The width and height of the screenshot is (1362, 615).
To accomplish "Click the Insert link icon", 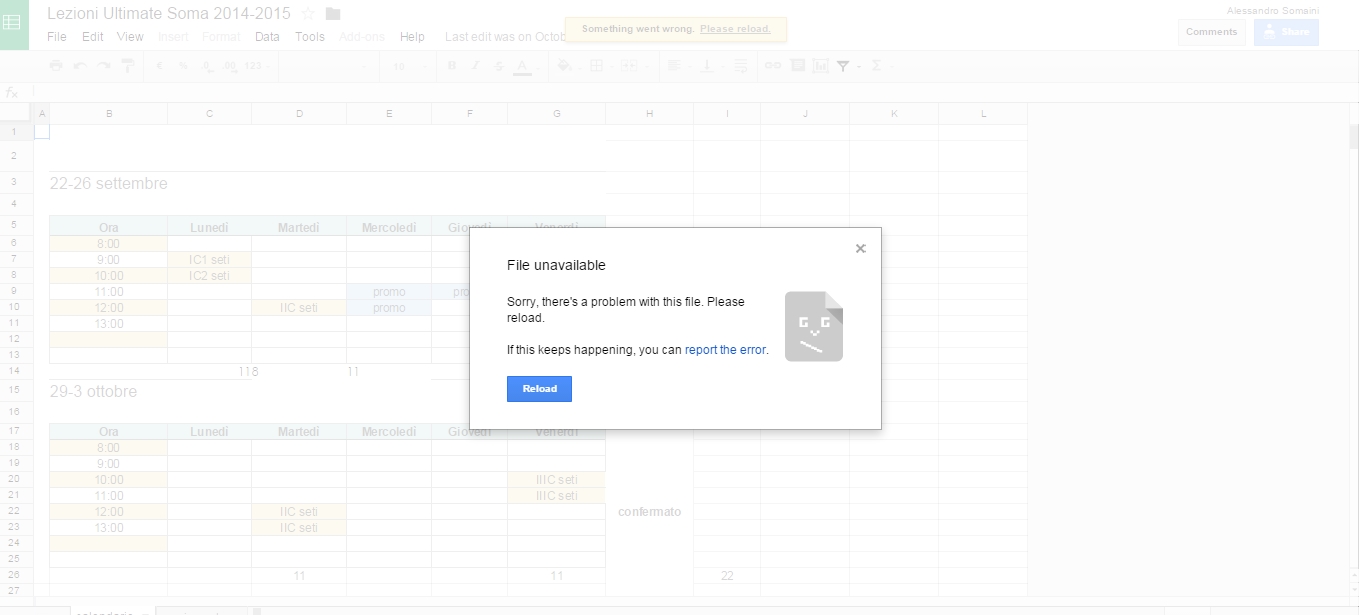I will click(x=773, y=66).
